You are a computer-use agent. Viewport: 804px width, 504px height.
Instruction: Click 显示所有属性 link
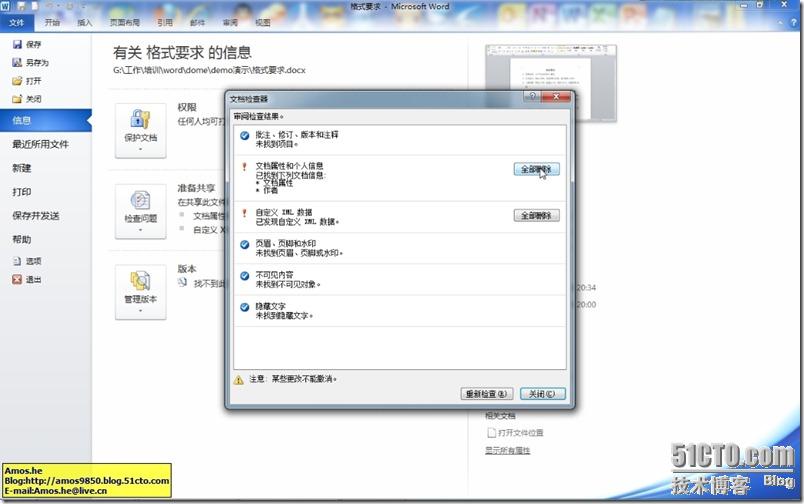508,450
